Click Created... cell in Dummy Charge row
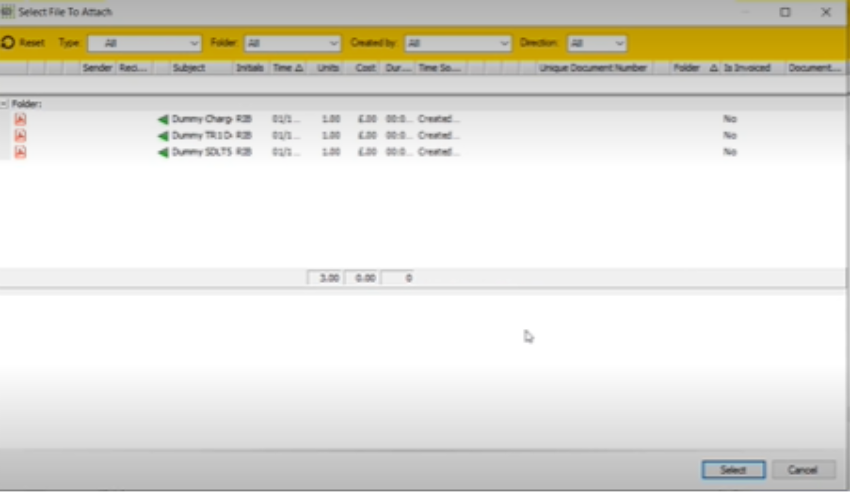This screenshot has width=850, height=492. pos(439,119)
